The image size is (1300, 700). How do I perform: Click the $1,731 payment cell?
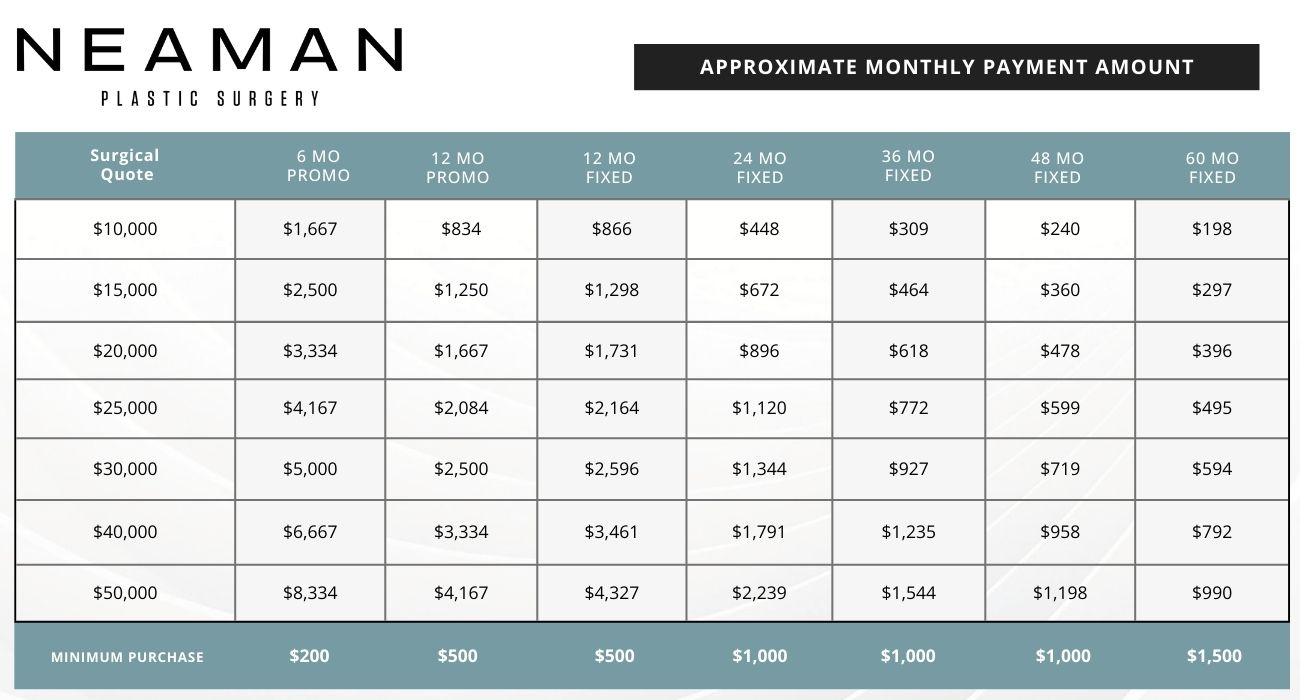[611, 351]
